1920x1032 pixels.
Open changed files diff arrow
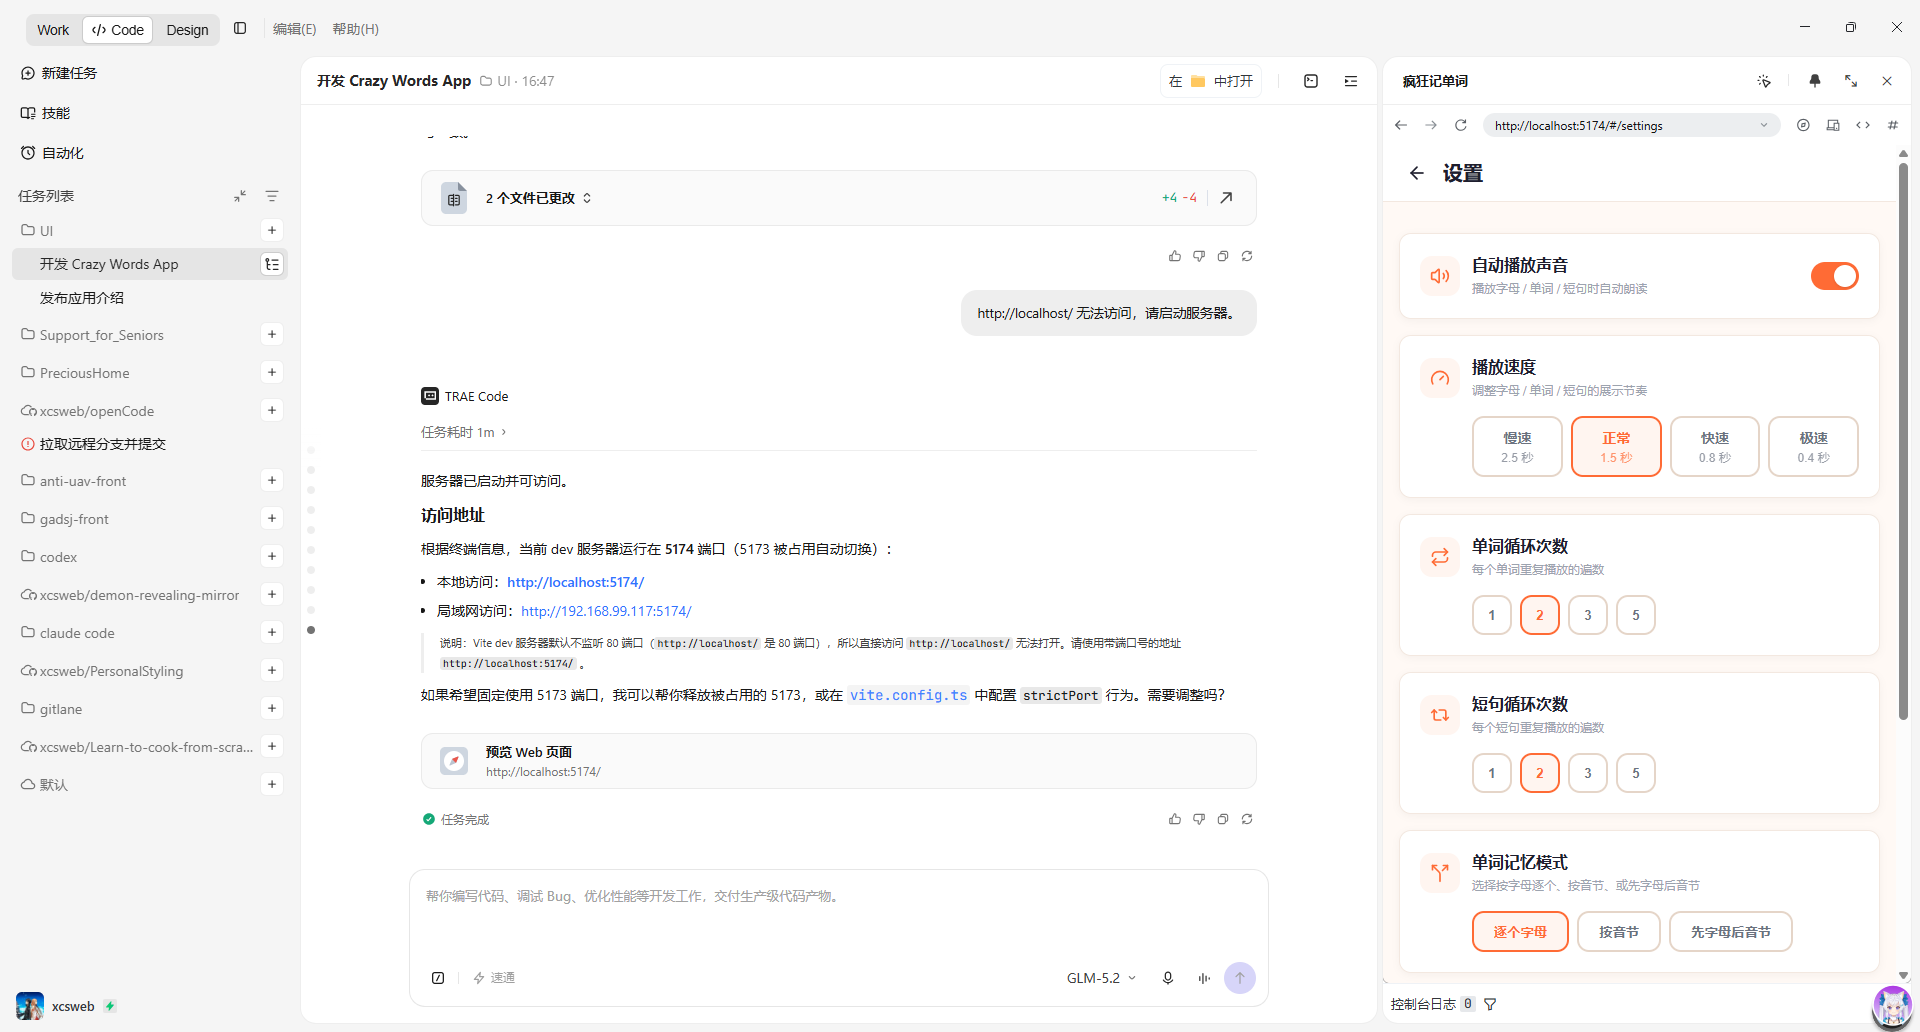pos(1226,198)
